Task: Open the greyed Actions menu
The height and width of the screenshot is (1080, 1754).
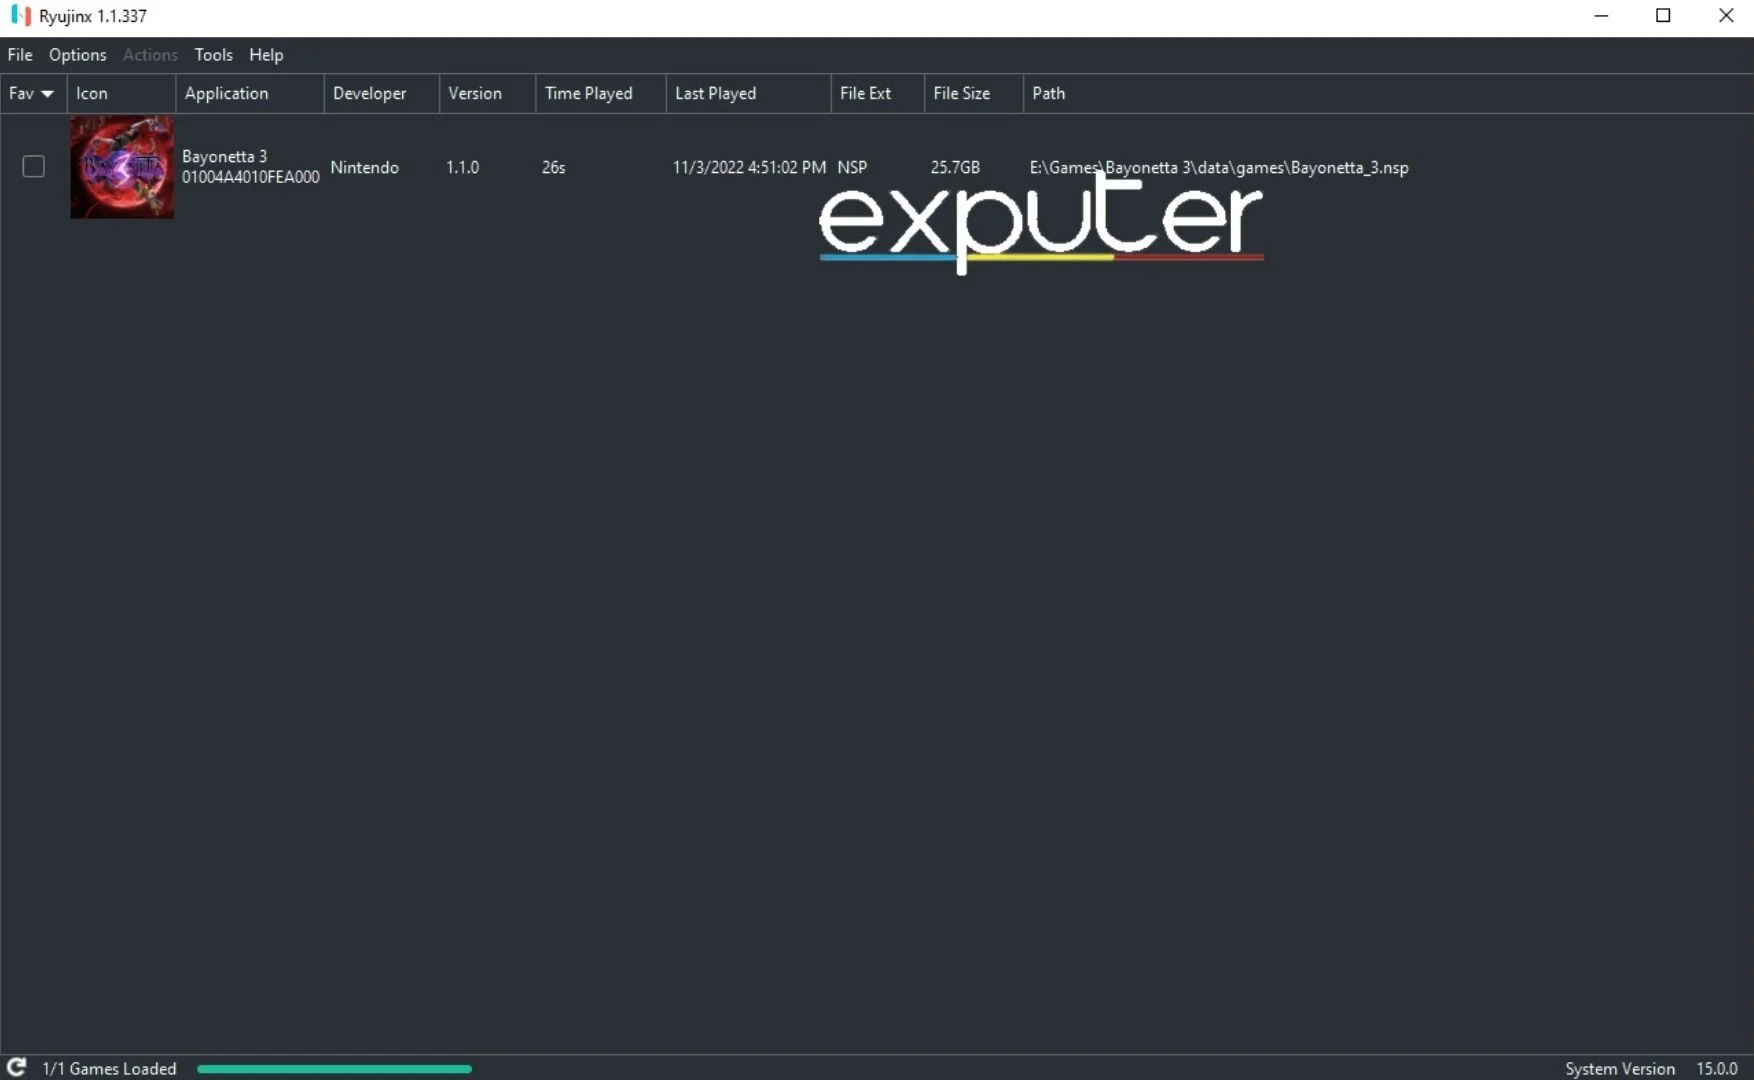Action: pos(150,55)
